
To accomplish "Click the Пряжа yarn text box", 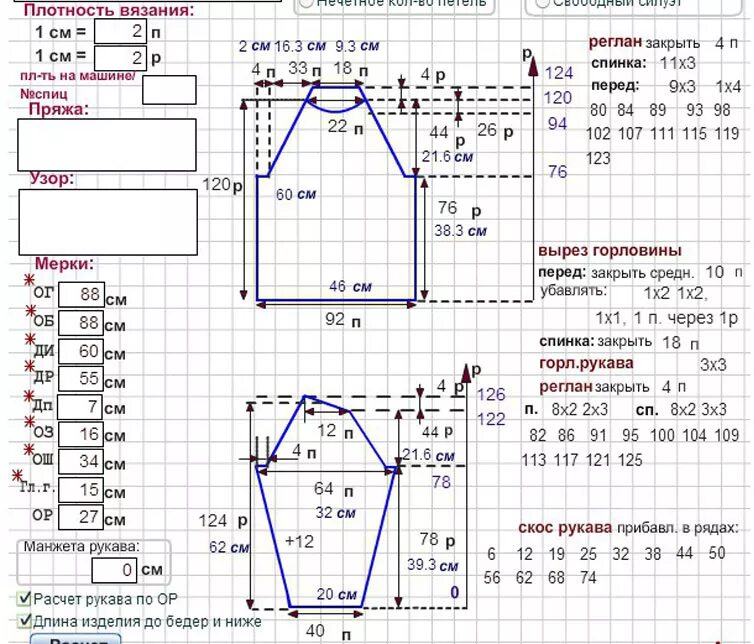I will pyautogui.click(x=107, y=145).
